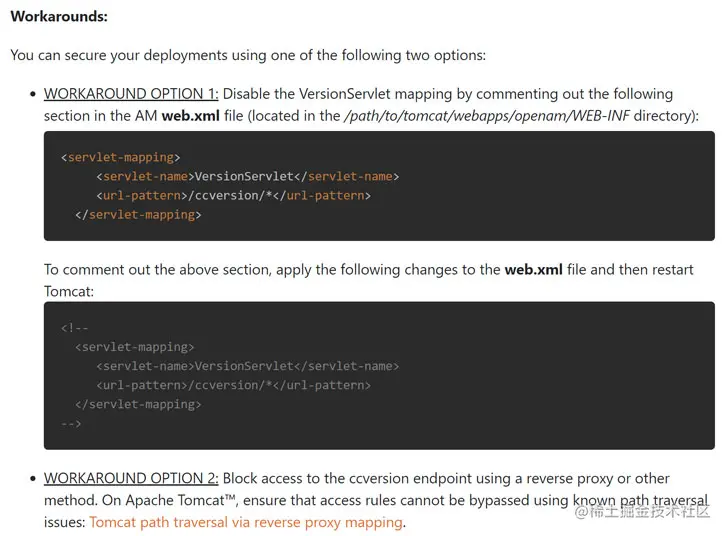Screen dimensions: 727x536
Task: Click the /ccversion/* url-pattern in first code block
Action: [x=234, y=195]
